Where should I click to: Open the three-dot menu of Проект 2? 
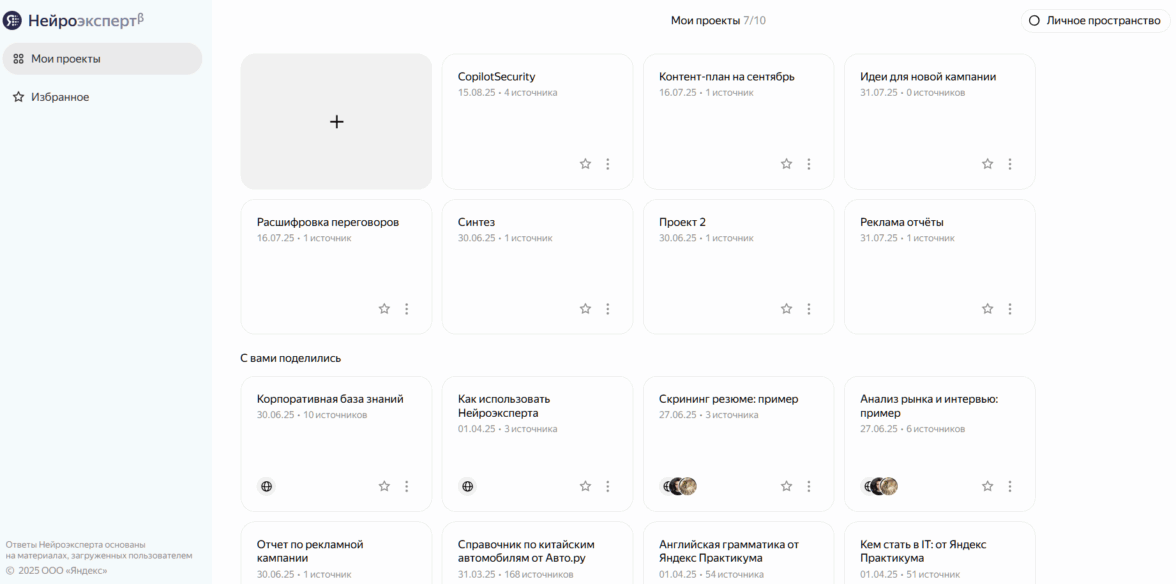pos(808,308)
